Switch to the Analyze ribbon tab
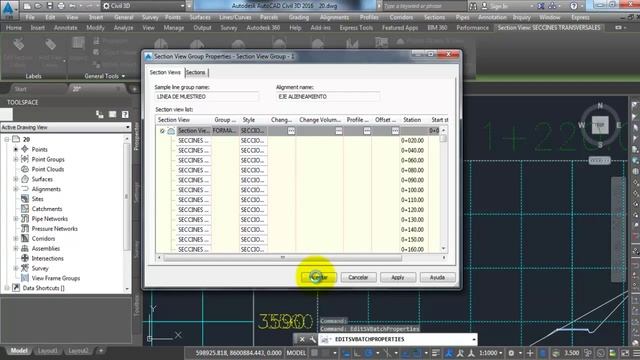 pyautogui.click(x=123, y=28)
